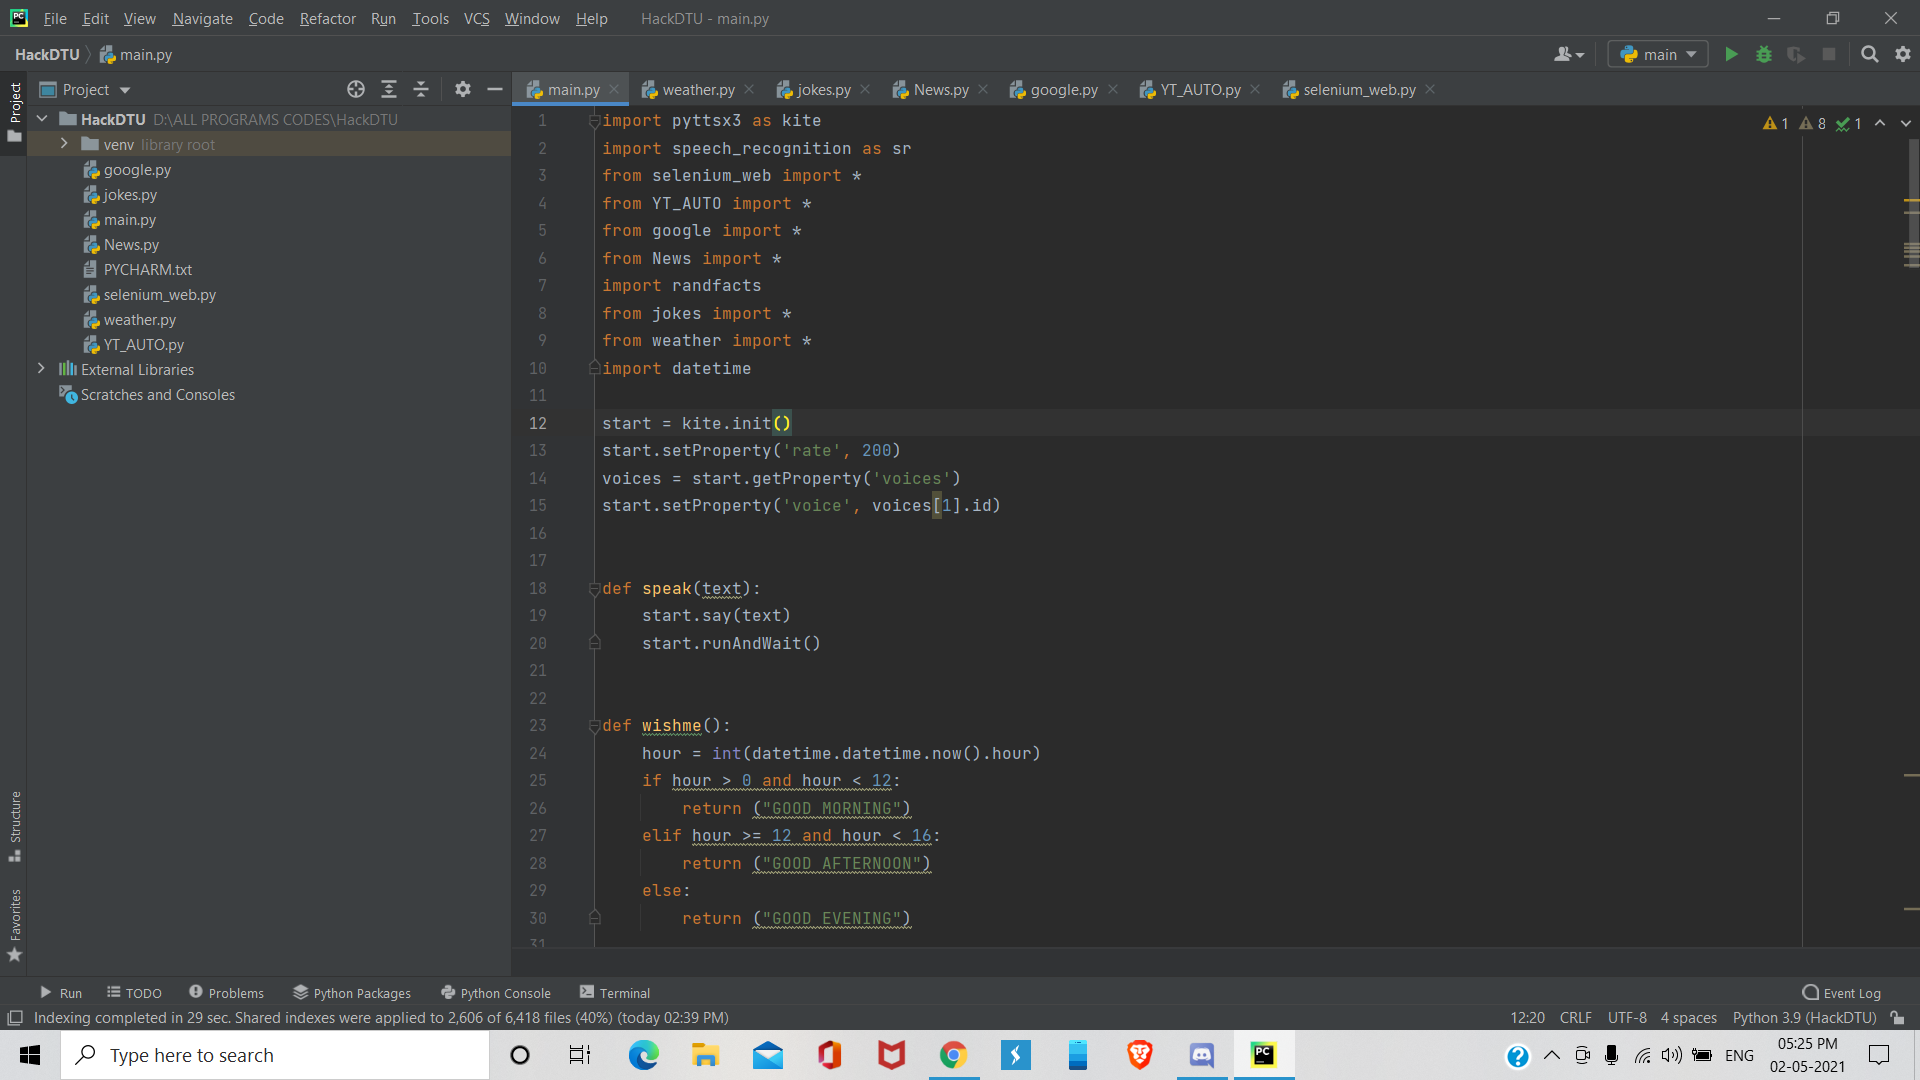Screen dimensions: 1920x1080
Task: Toggle the read-only lock icon in the status bar
Action: click(1897, 1018)
